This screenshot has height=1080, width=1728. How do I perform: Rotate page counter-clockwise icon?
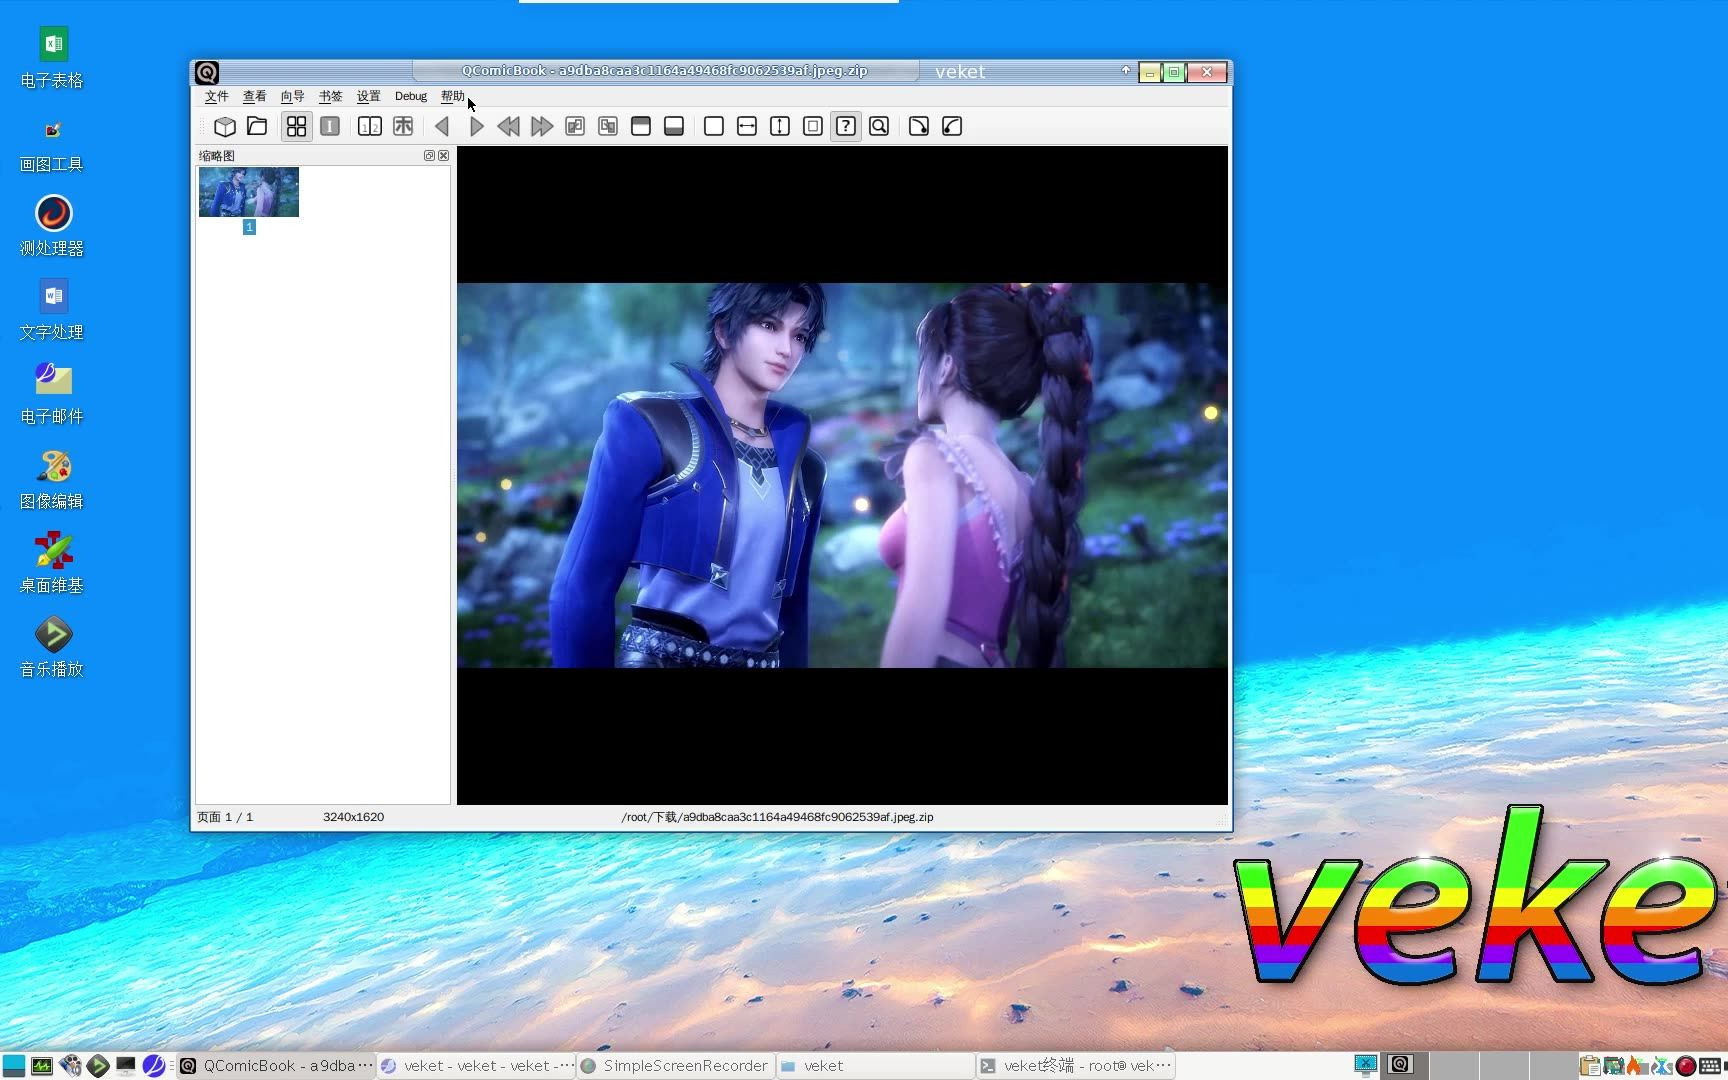[952, 126]
